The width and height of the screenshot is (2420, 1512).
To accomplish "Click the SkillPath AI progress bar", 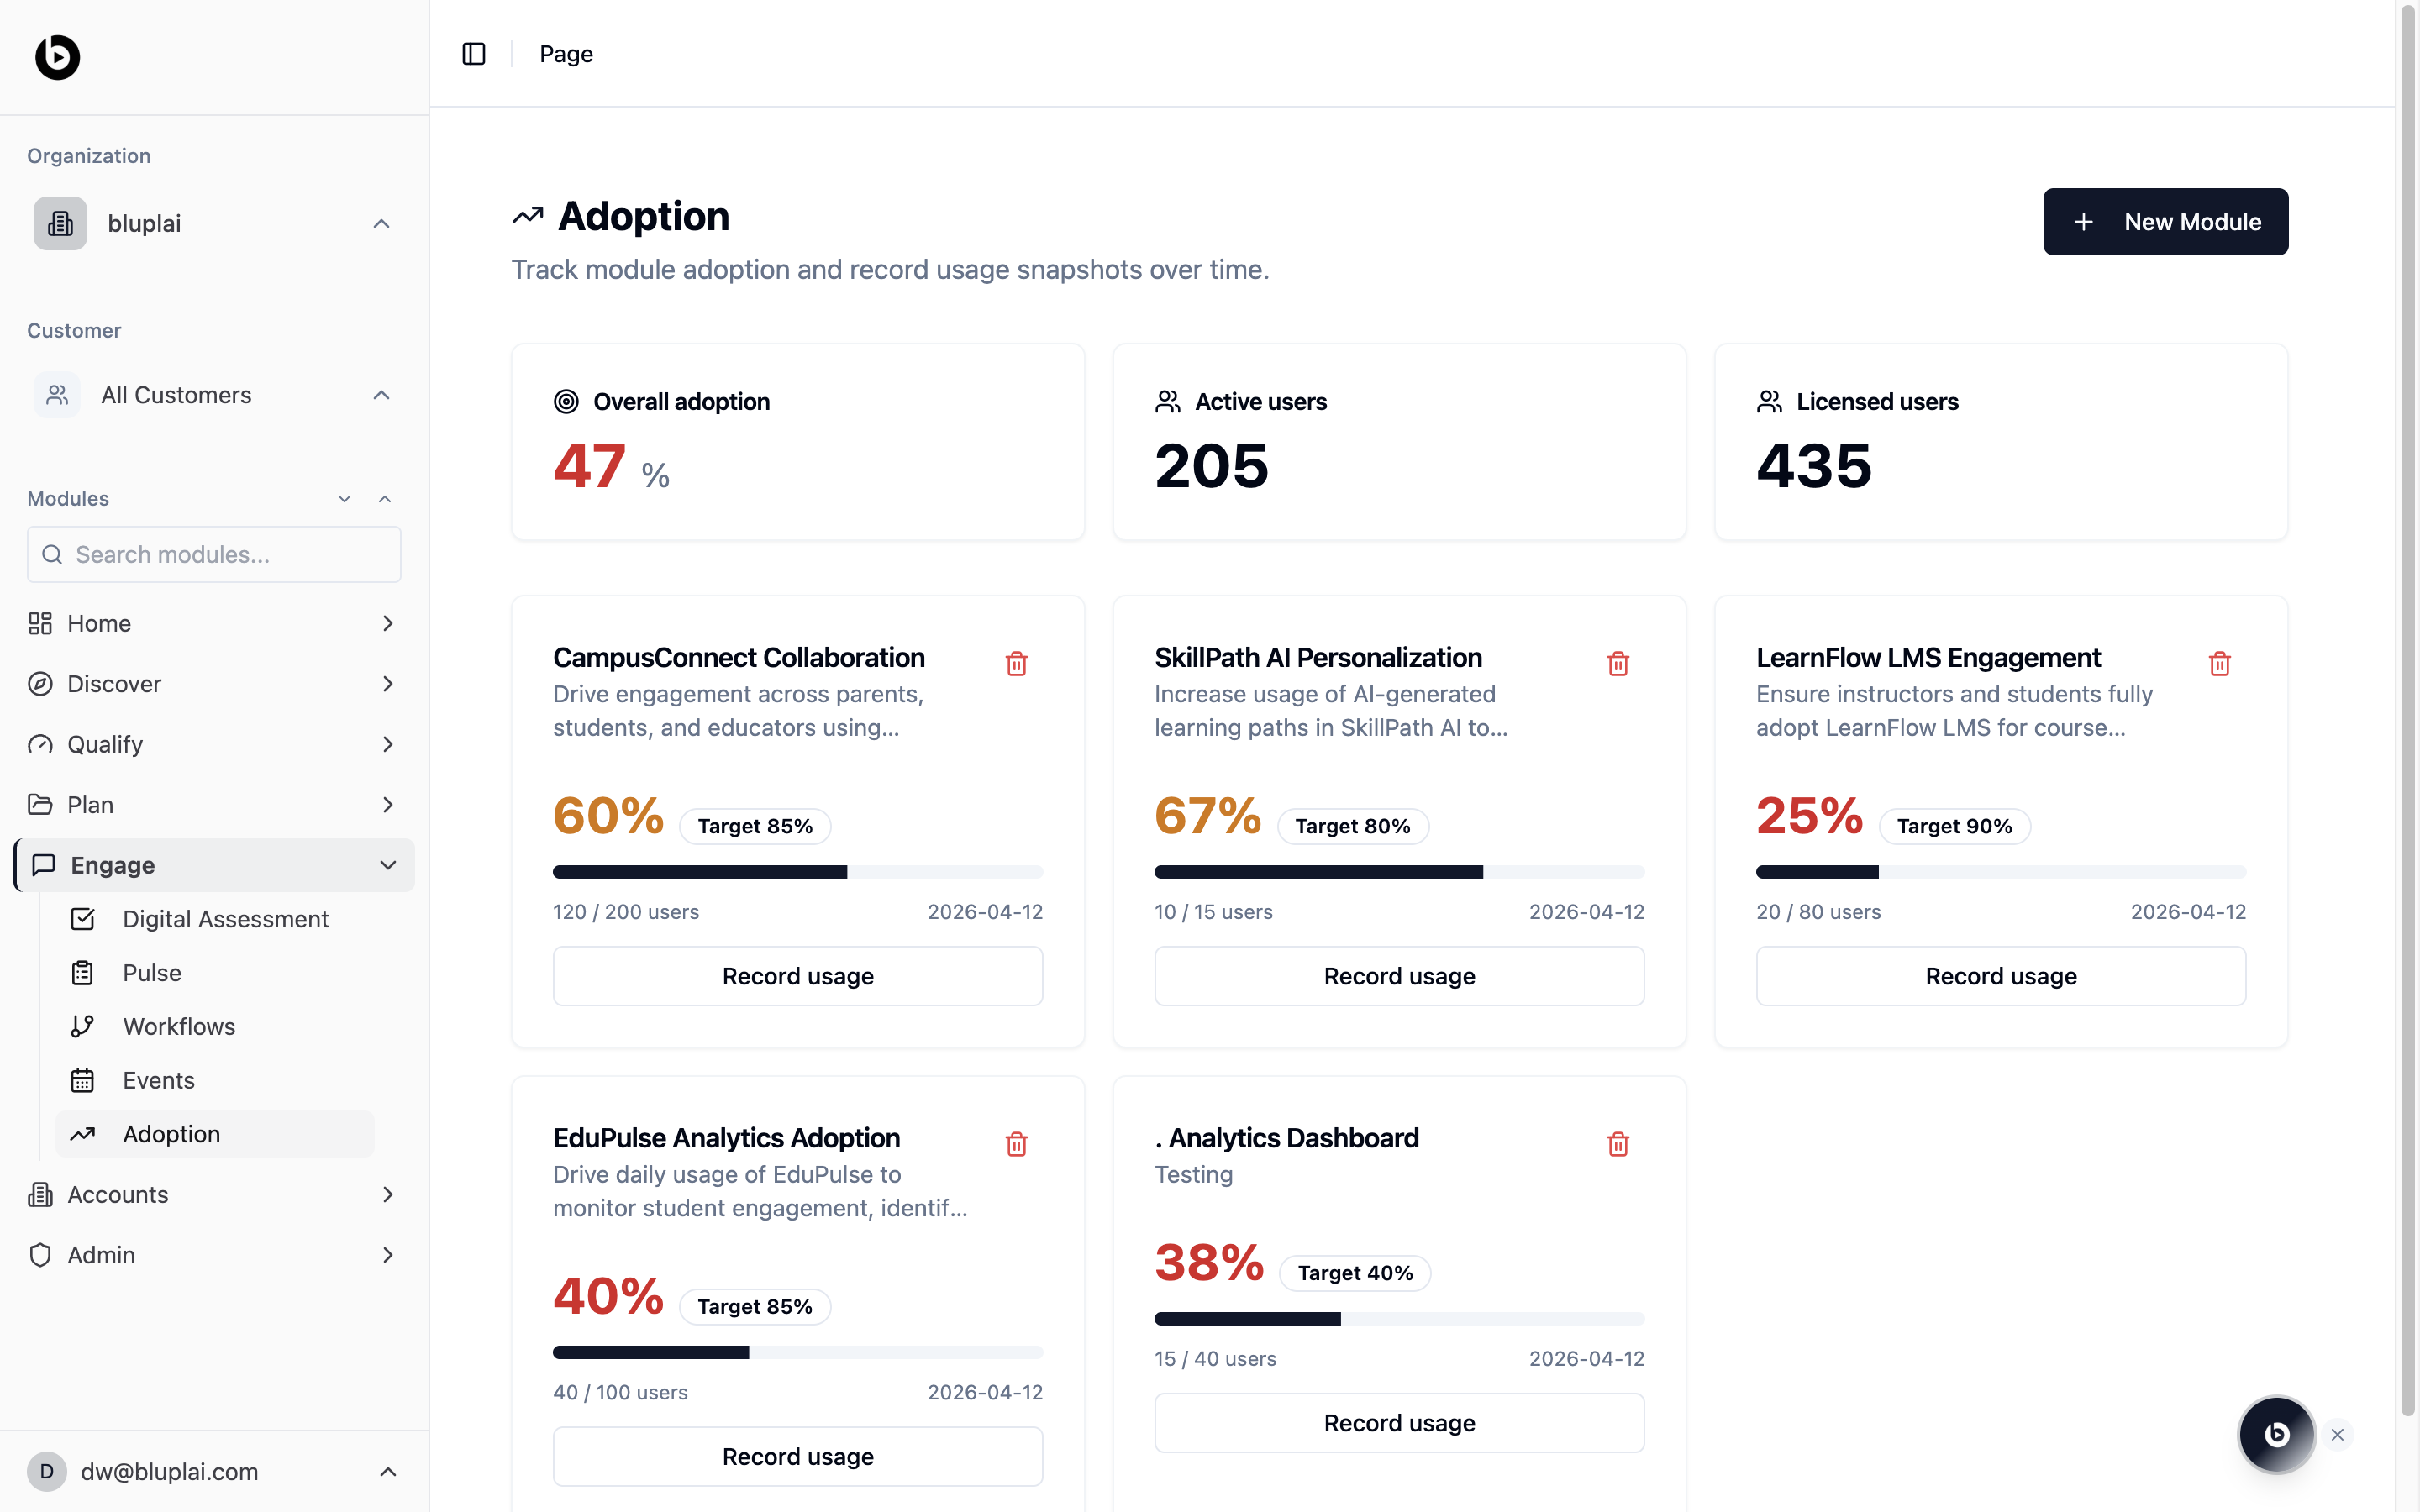I will pos(1398,872).
